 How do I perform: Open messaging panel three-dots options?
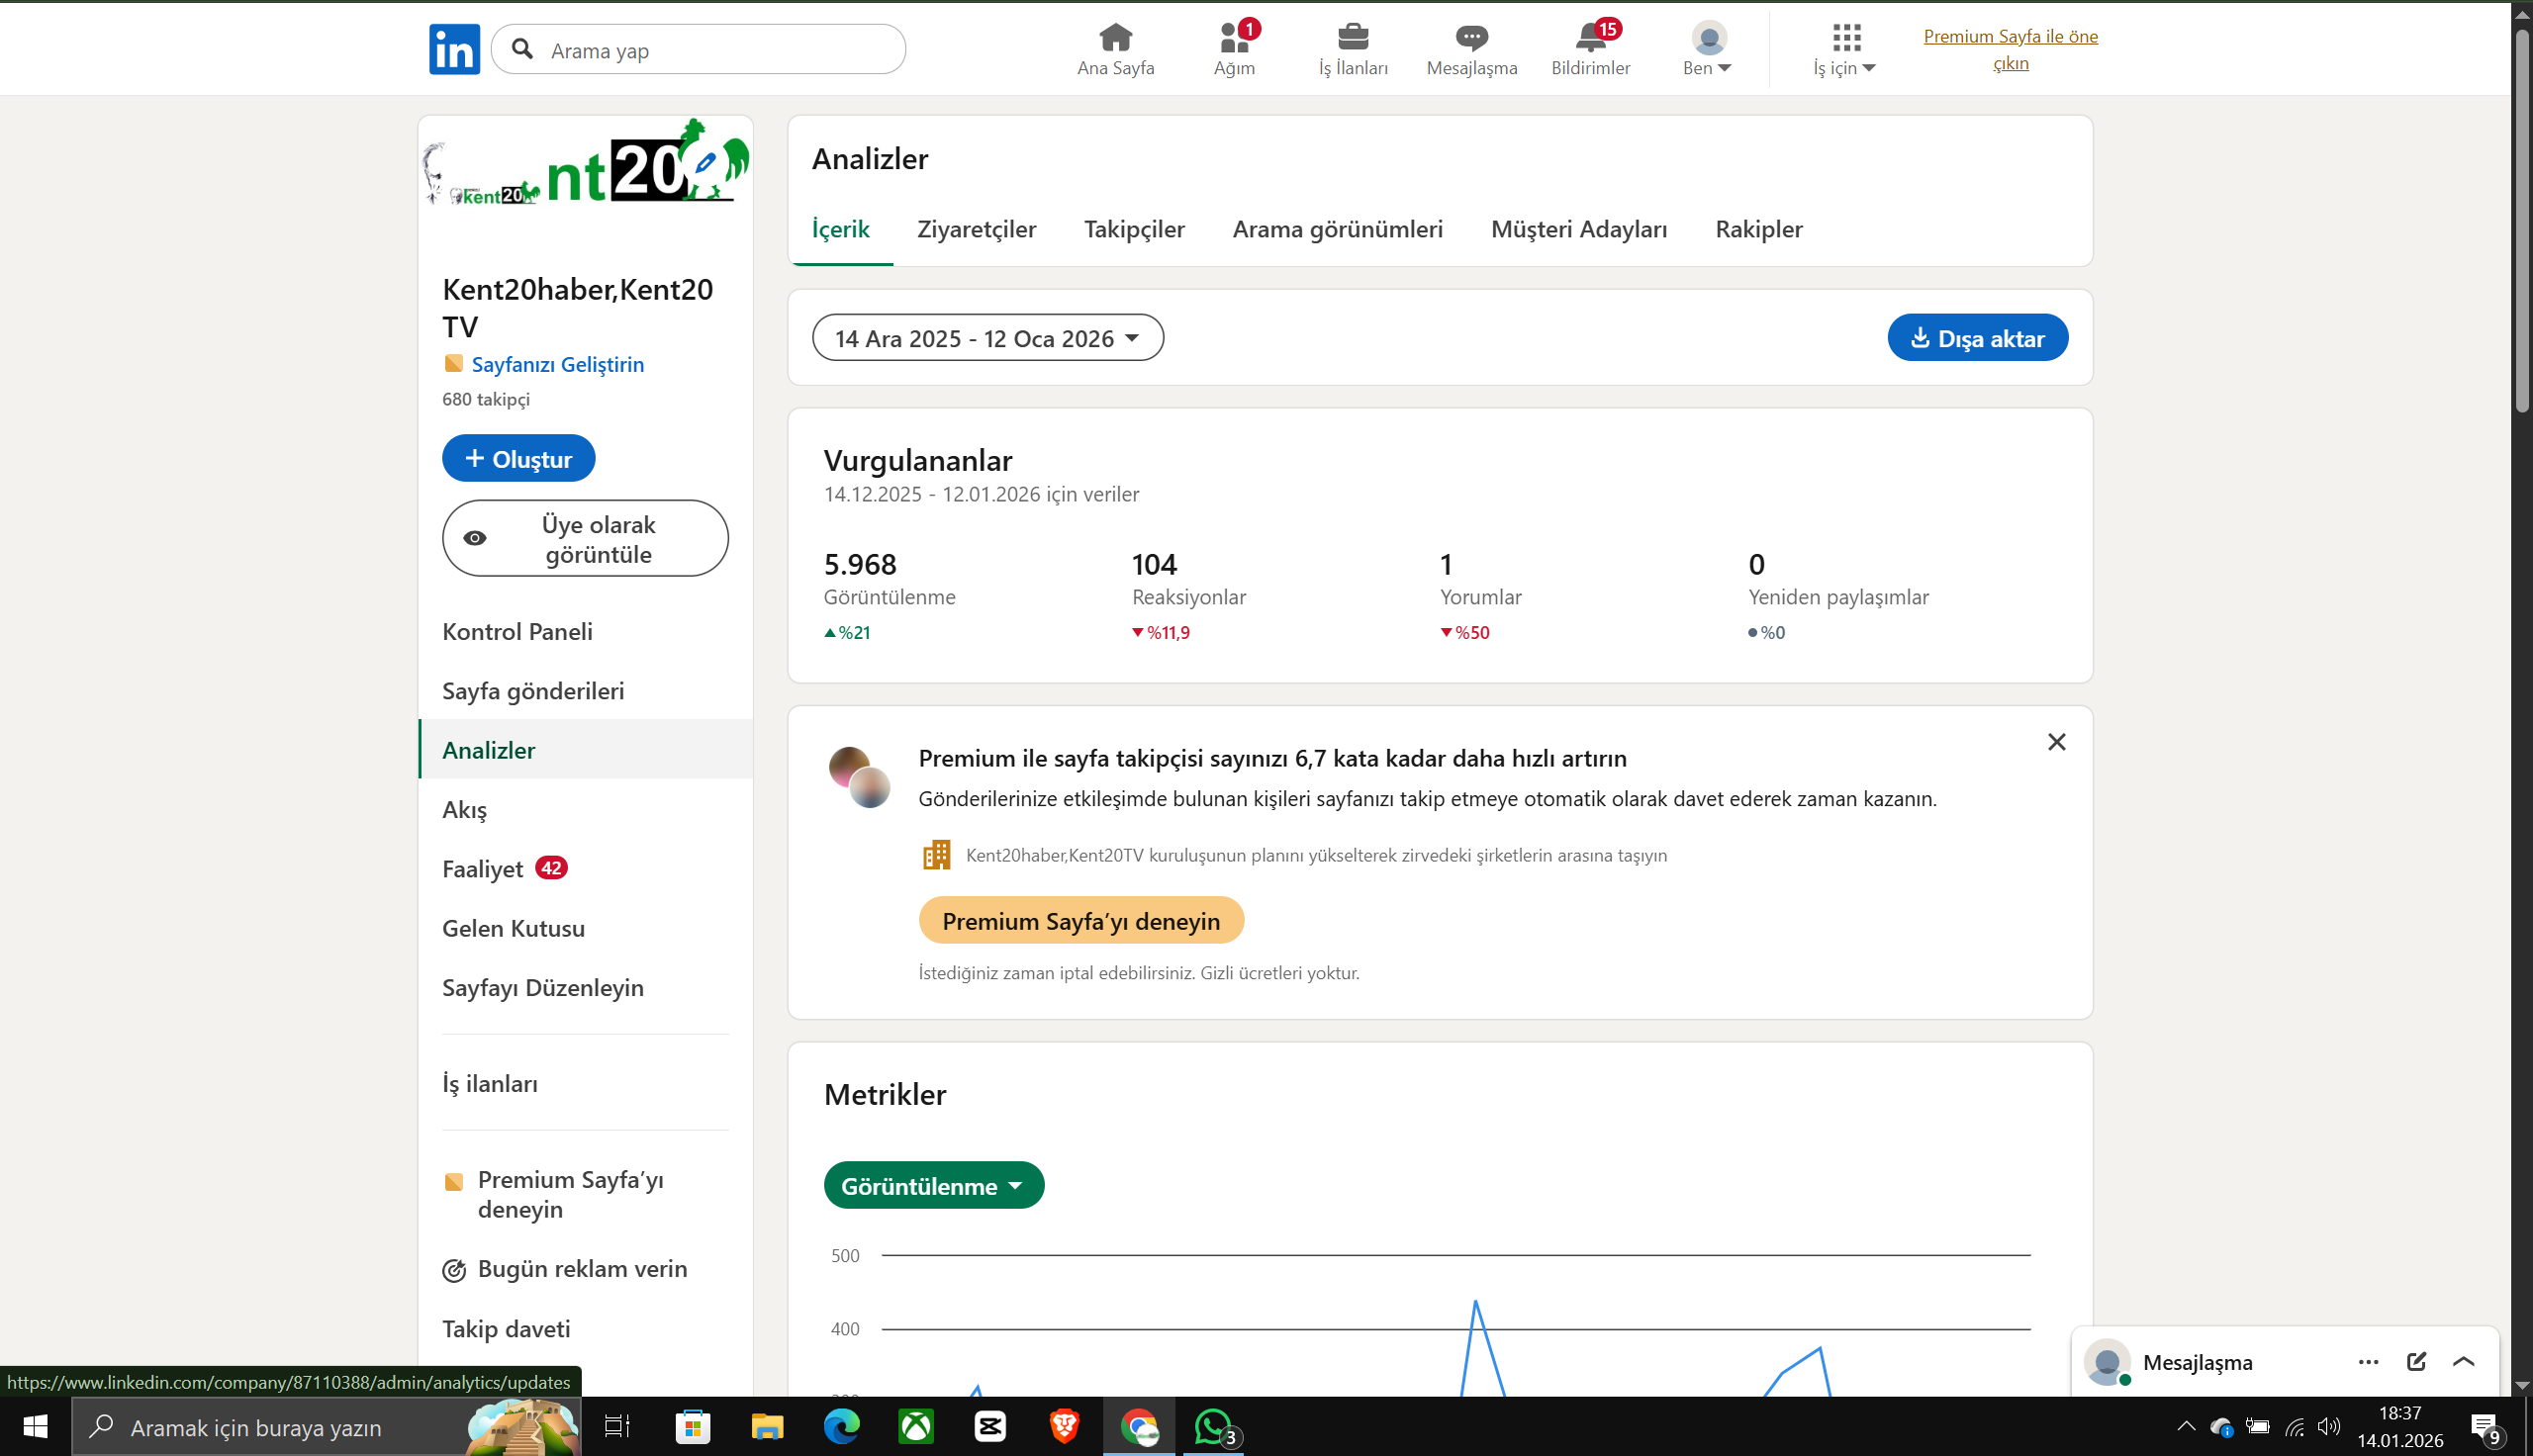(x=2368, y=1361)
